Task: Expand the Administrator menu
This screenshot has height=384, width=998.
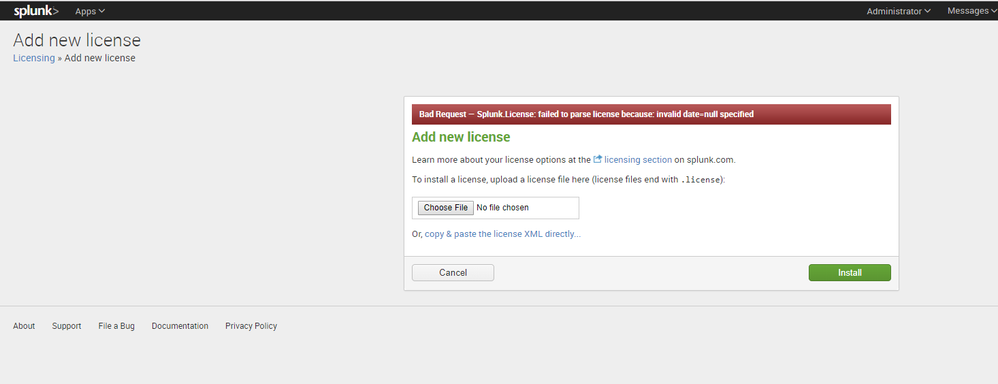Action: coord(899,11)
